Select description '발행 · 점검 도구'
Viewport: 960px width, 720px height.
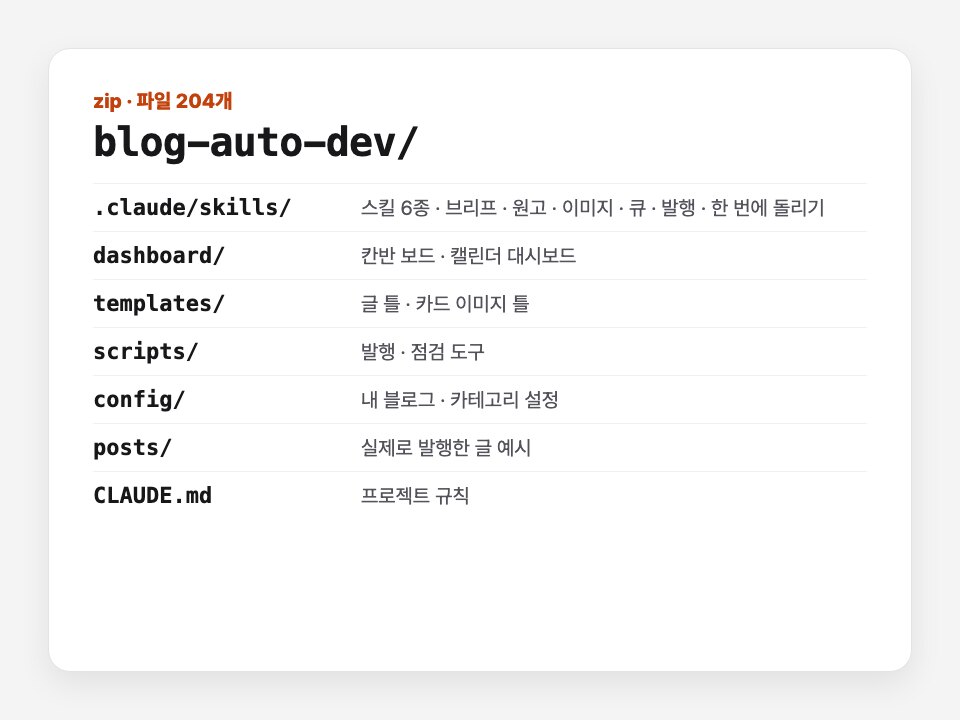point(422,351)
